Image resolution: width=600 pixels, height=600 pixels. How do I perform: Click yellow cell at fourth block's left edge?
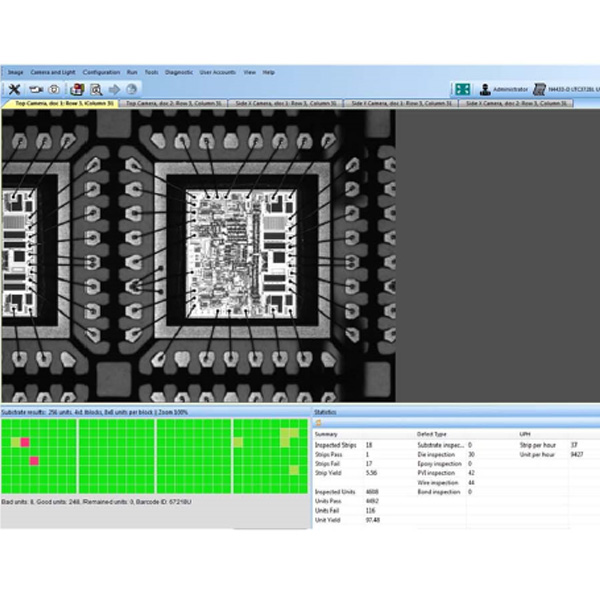238,442
